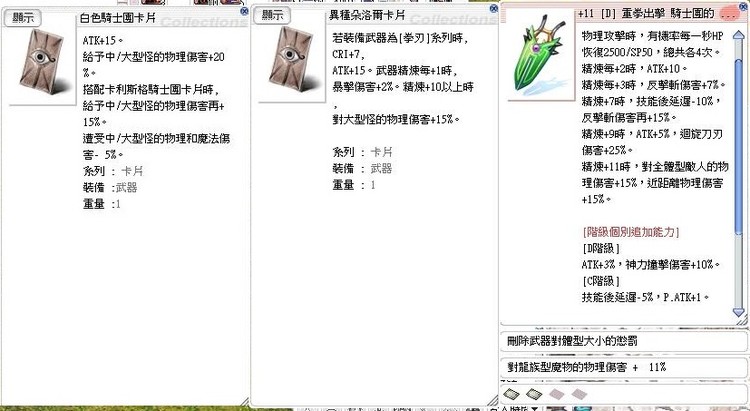Click the [C階級] label
This screenshot has height=411, width=750.
click(601, 281)
